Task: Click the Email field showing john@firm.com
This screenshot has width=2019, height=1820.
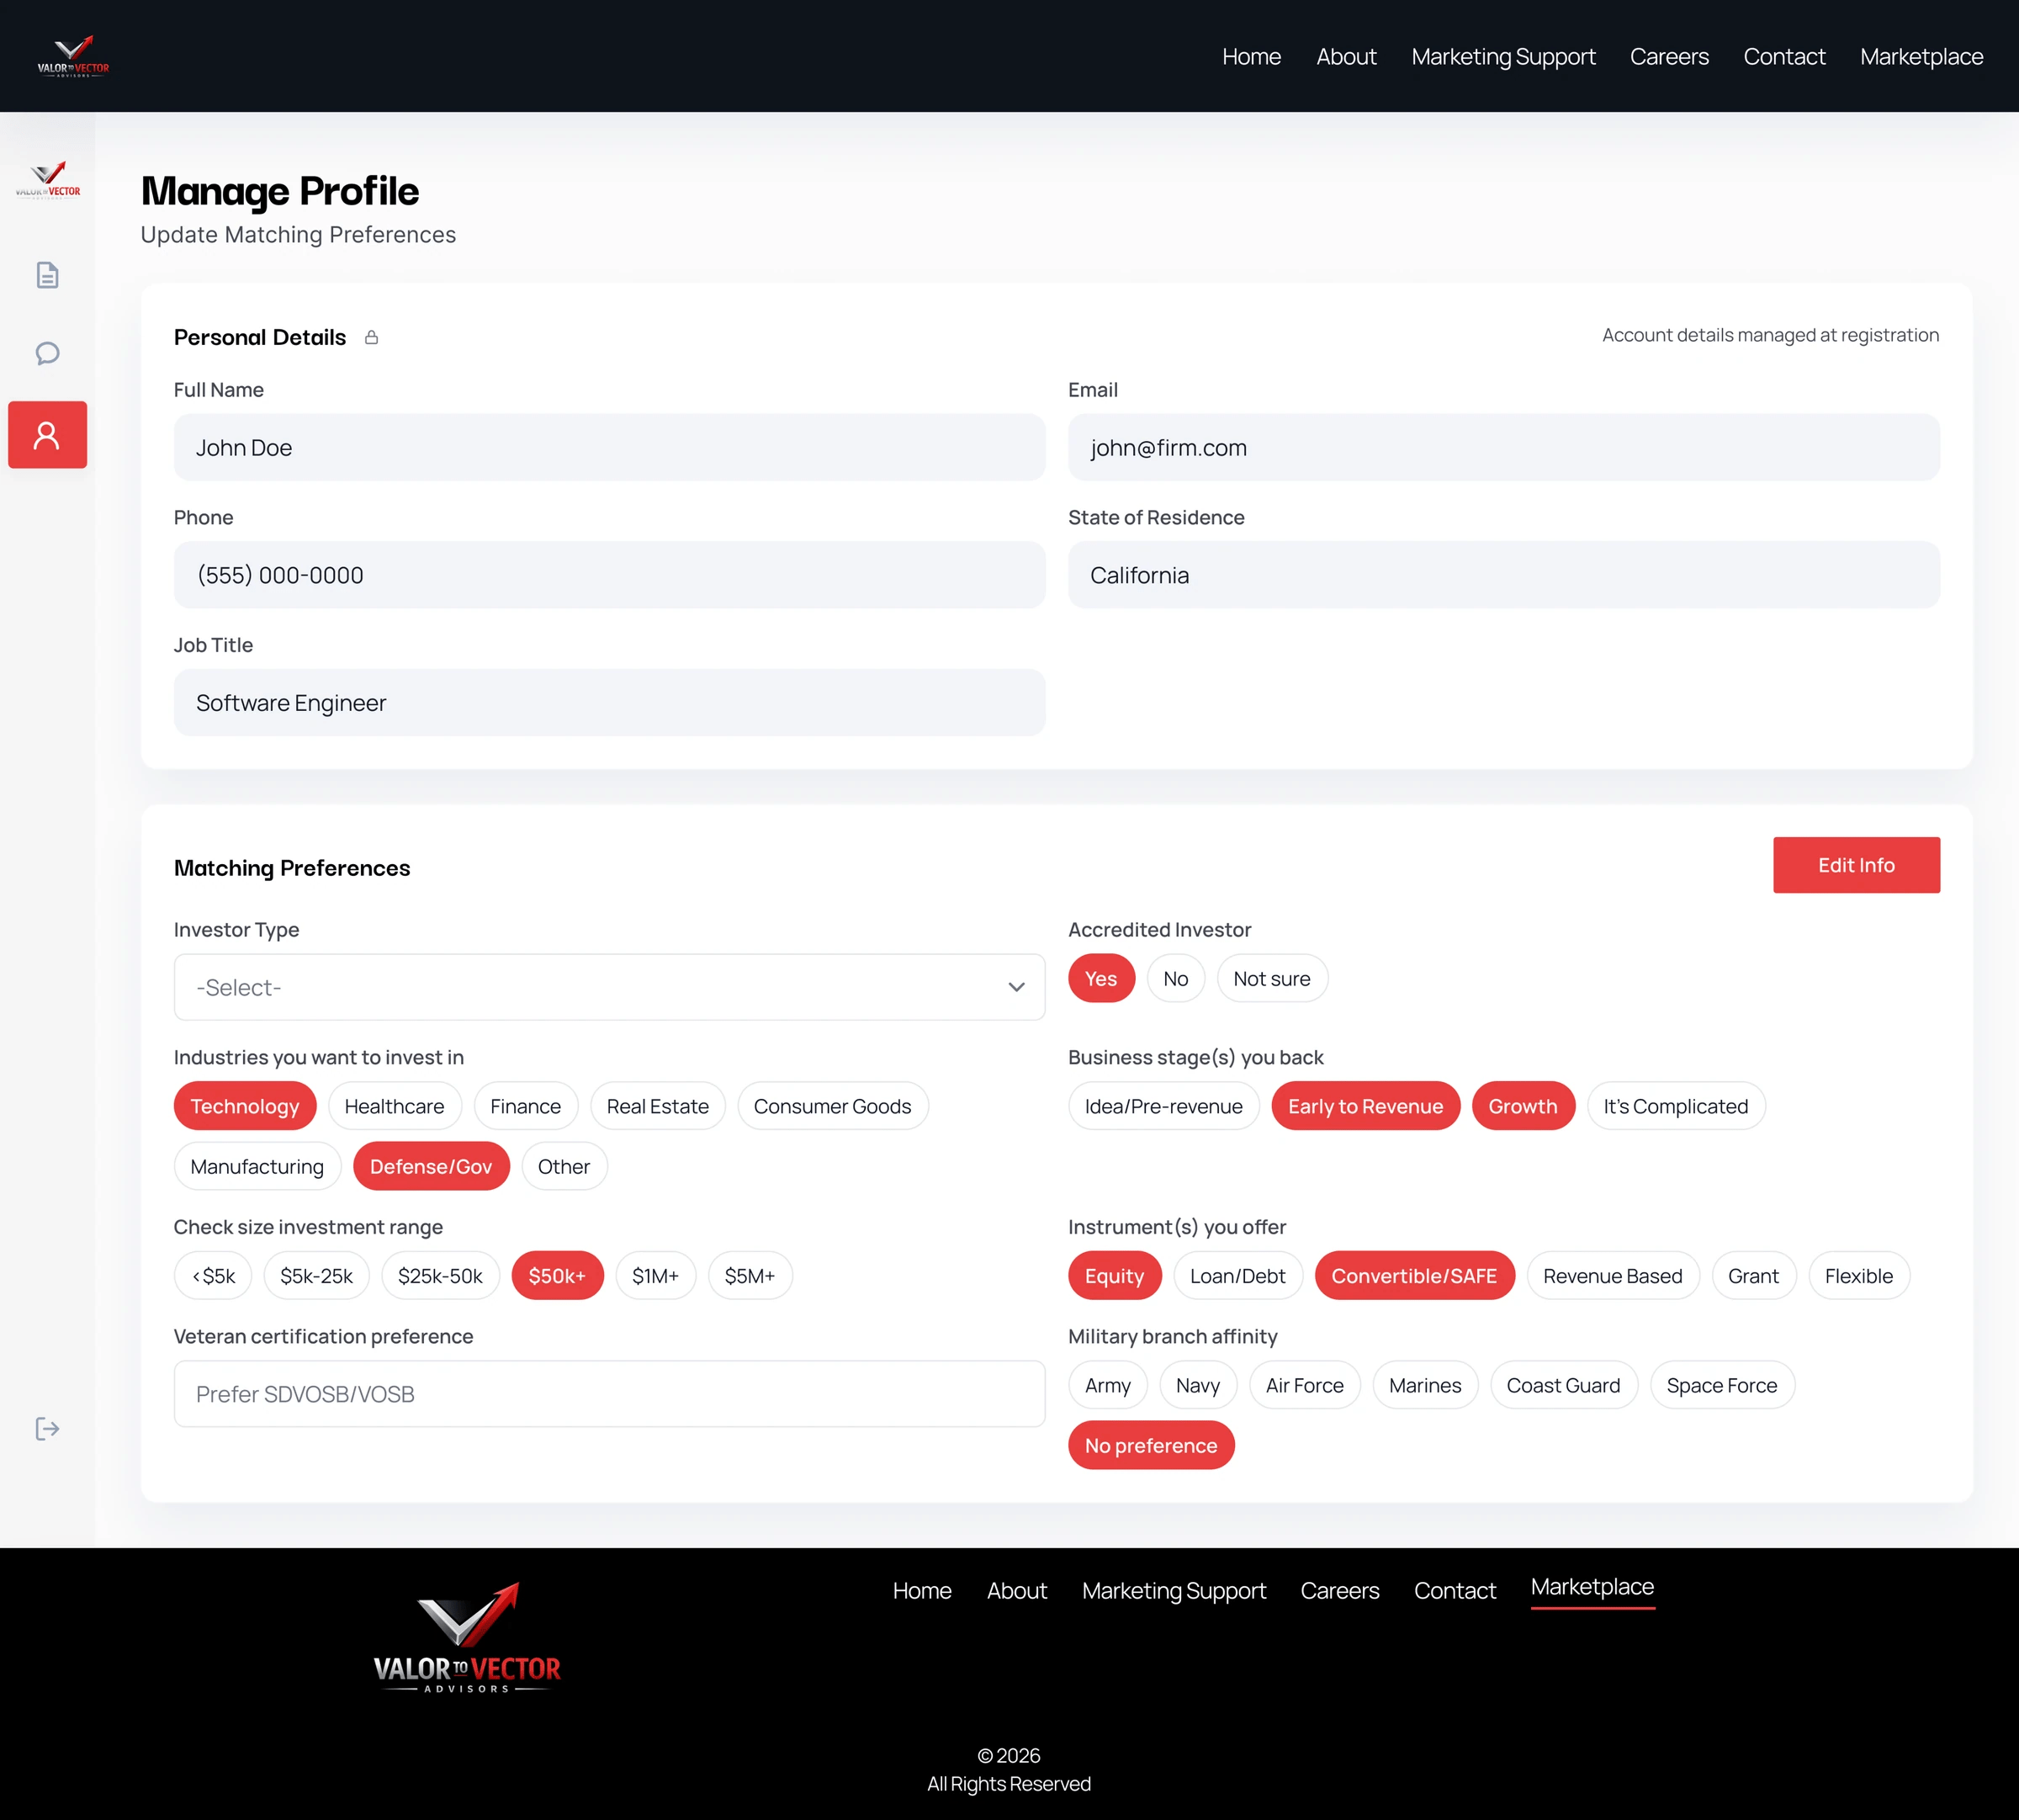Action: pyautogui.click(x=1503, y=447)
